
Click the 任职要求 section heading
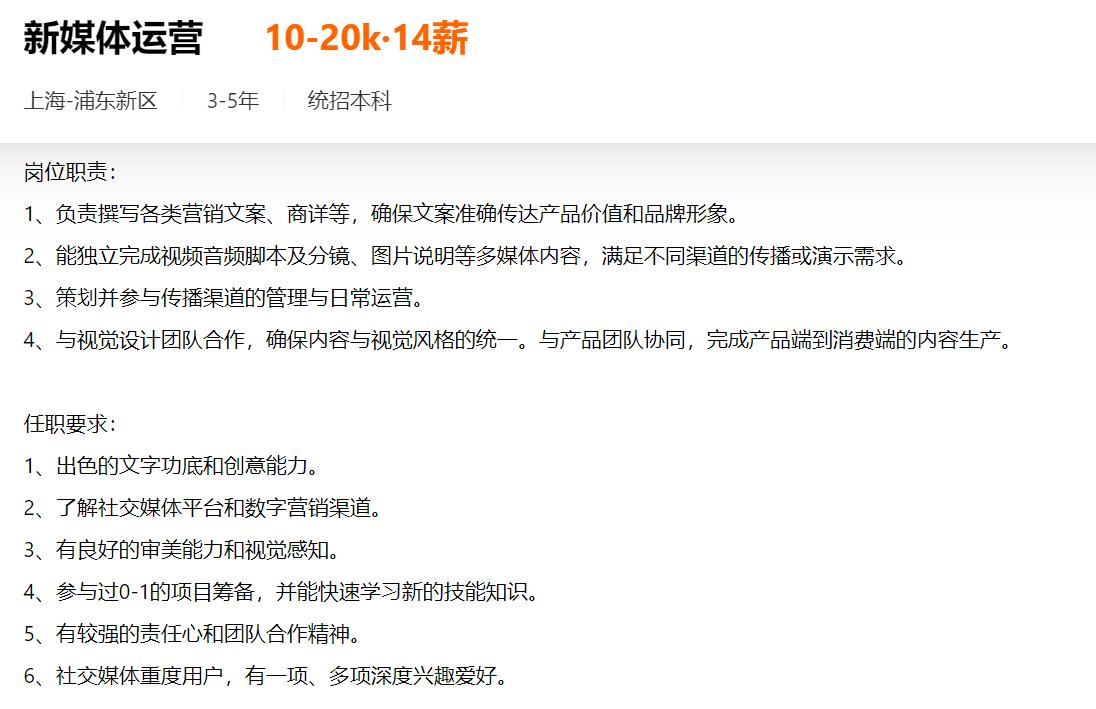70,424
